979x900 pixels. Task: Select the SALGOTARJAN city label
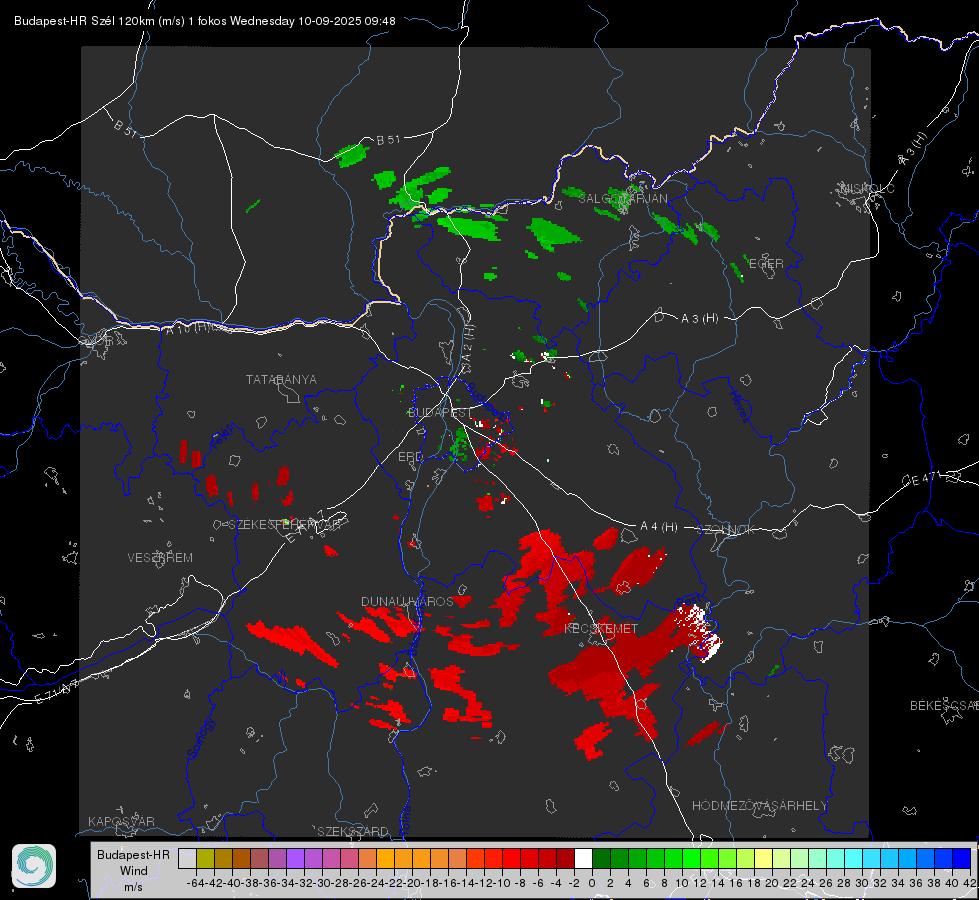pyautogui.click(x=622, y=199)
